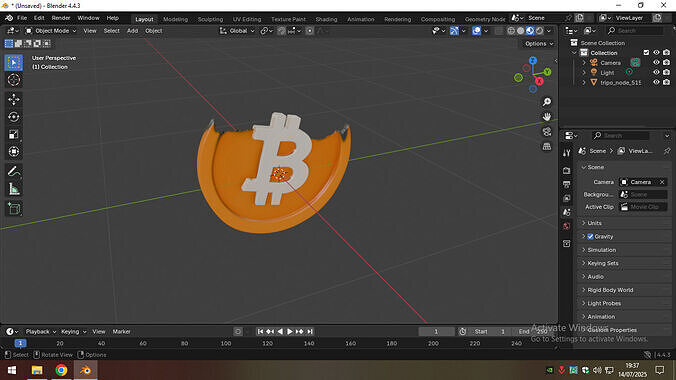The height and width of the screenshot is (380, 676).
Task: Open the Output properties tab
Action: coord(566,185)
